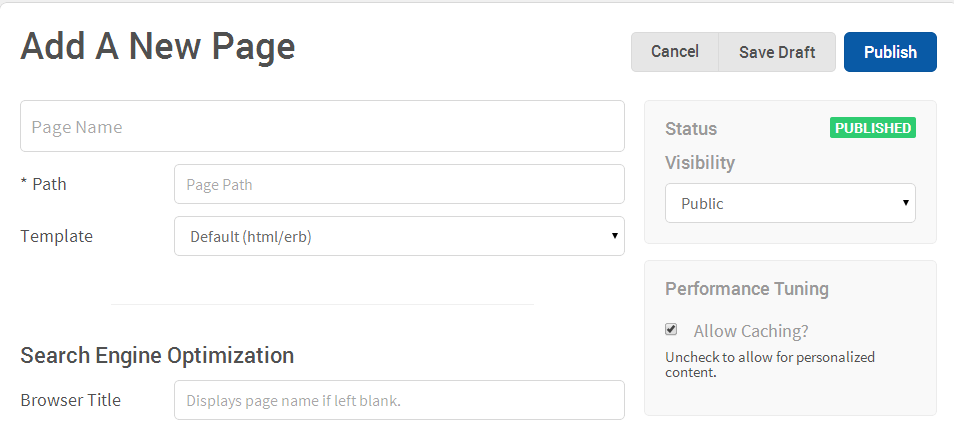Click the Status label

tap(691, 128)
